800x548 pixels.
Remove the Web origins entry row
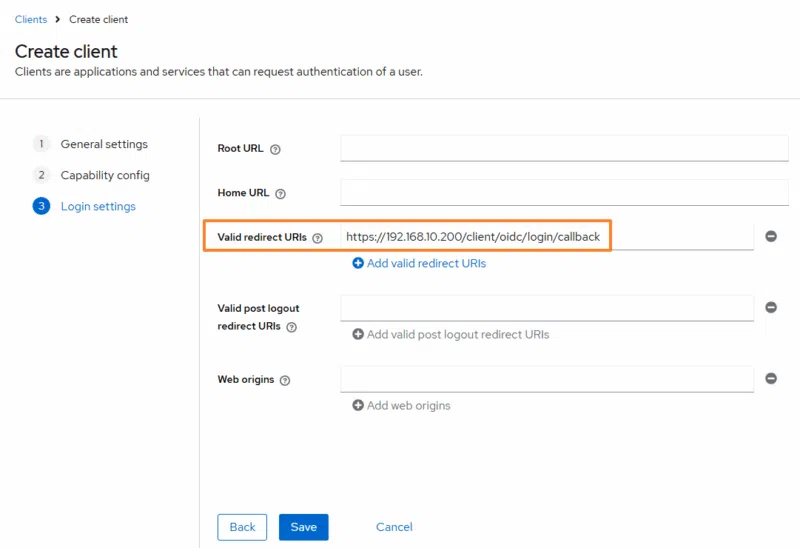[x=771, y=379]
